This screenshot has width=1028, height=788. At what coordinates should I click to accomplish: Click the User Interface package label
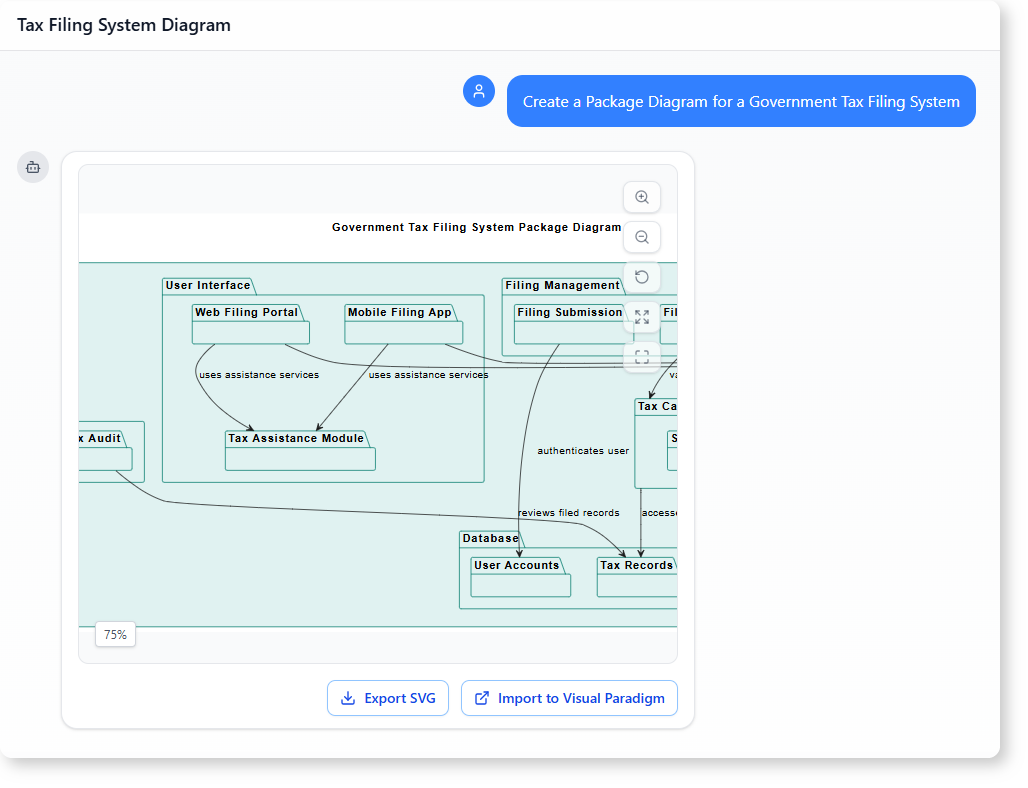click(x=208, y=286)
